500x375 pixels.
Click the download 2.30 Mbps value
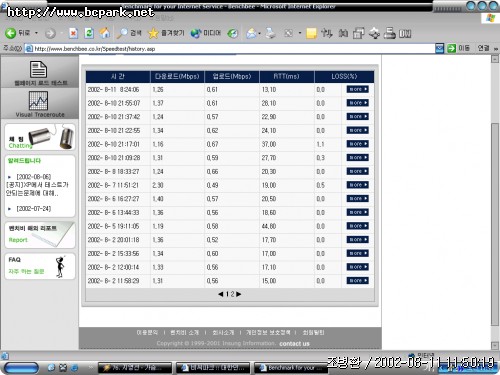coord(158,185)
